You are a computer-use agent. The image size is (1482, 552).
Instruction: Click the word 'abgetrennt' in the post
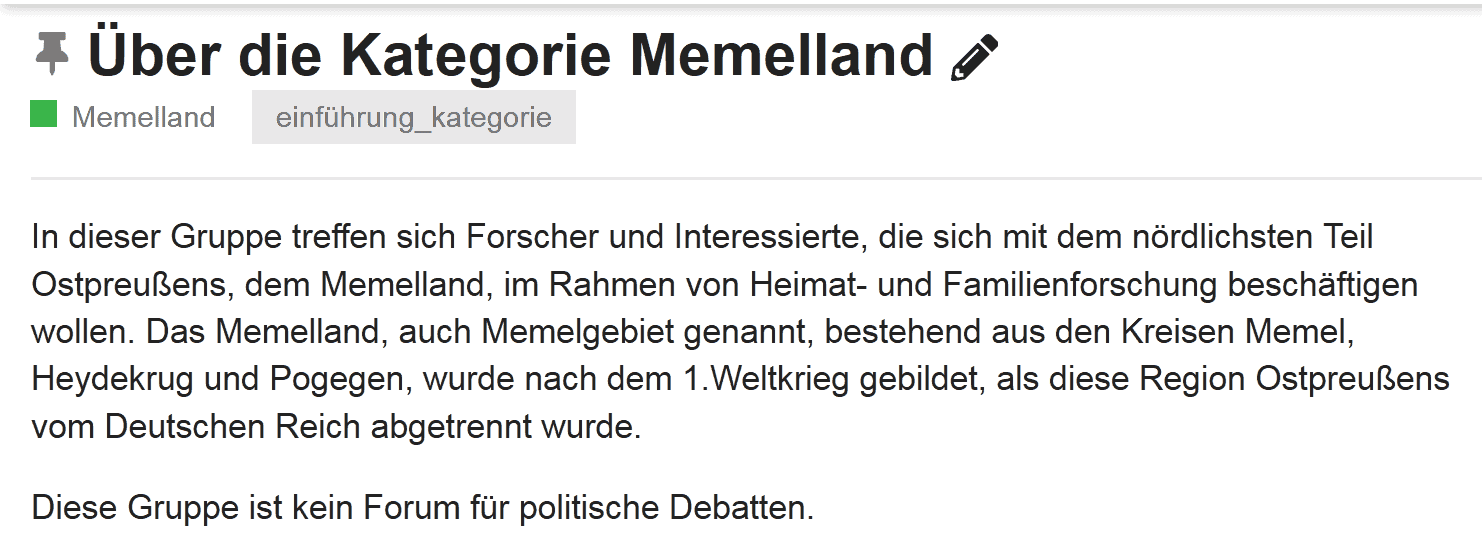[454, 427]
